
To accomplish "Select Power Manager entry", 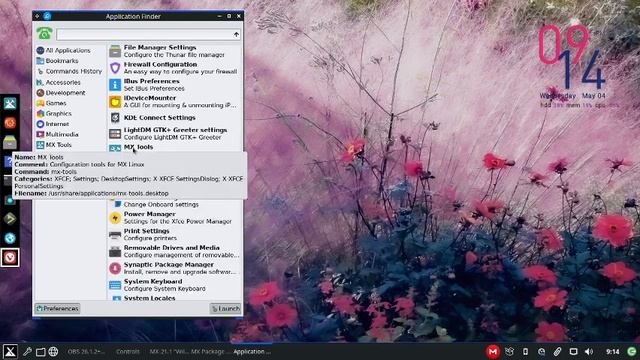I will pyautogui.click(x=175, y=218).
